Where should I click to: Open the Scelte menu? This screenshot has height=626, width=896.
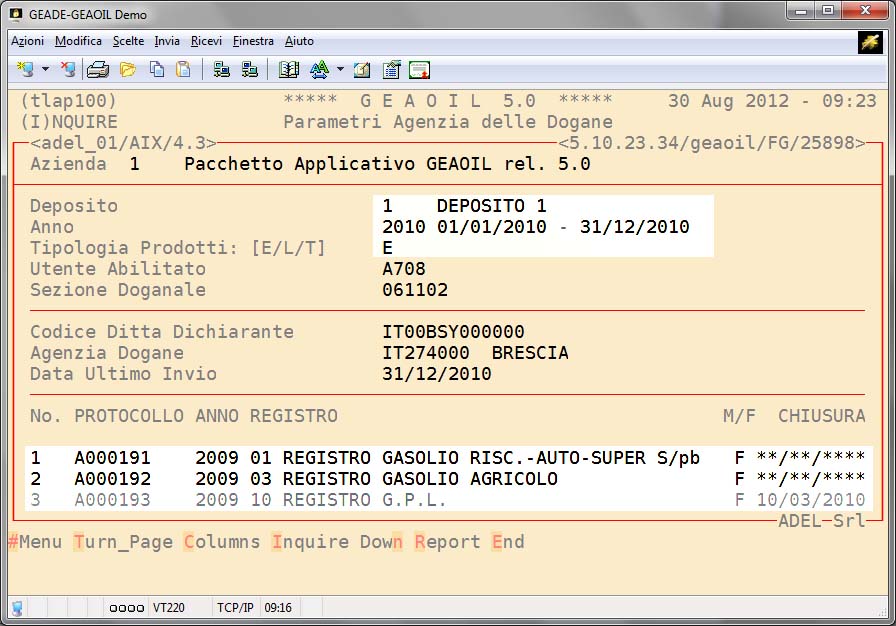128,41
